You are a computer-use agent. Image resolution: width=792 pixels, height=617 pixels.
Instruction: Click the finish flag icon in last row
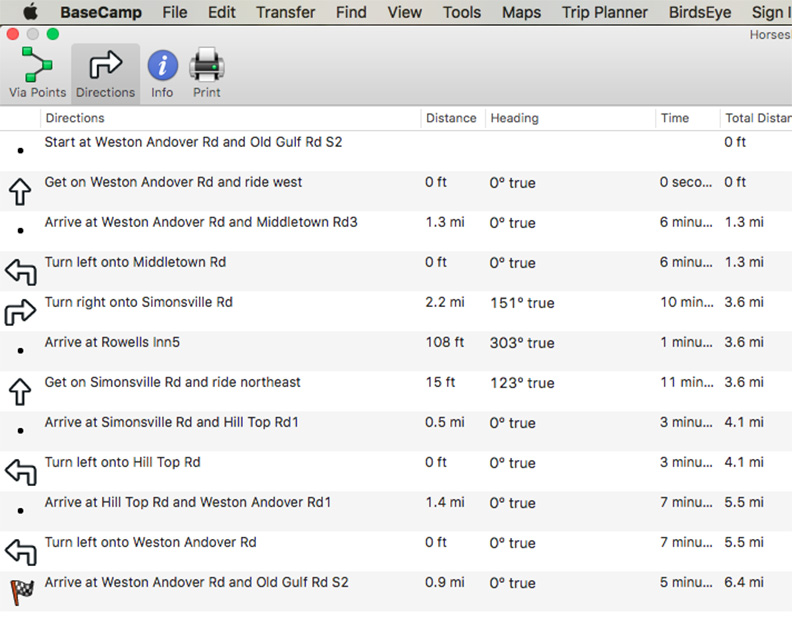[x=20, y=591]
